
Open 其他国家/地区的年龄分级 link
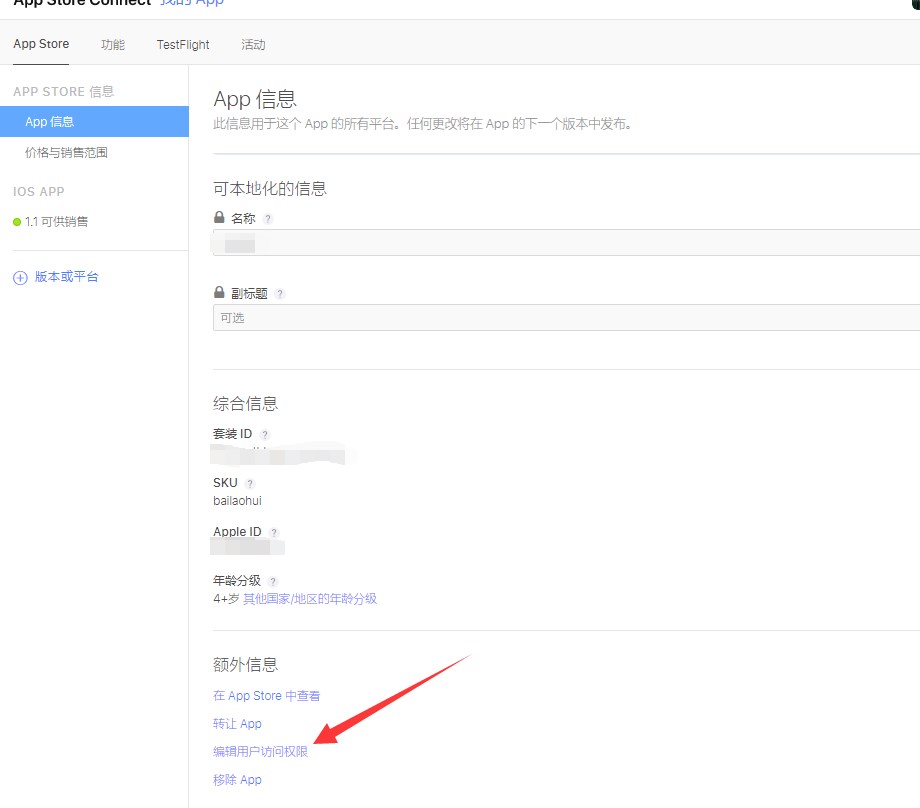pos(310,599)
